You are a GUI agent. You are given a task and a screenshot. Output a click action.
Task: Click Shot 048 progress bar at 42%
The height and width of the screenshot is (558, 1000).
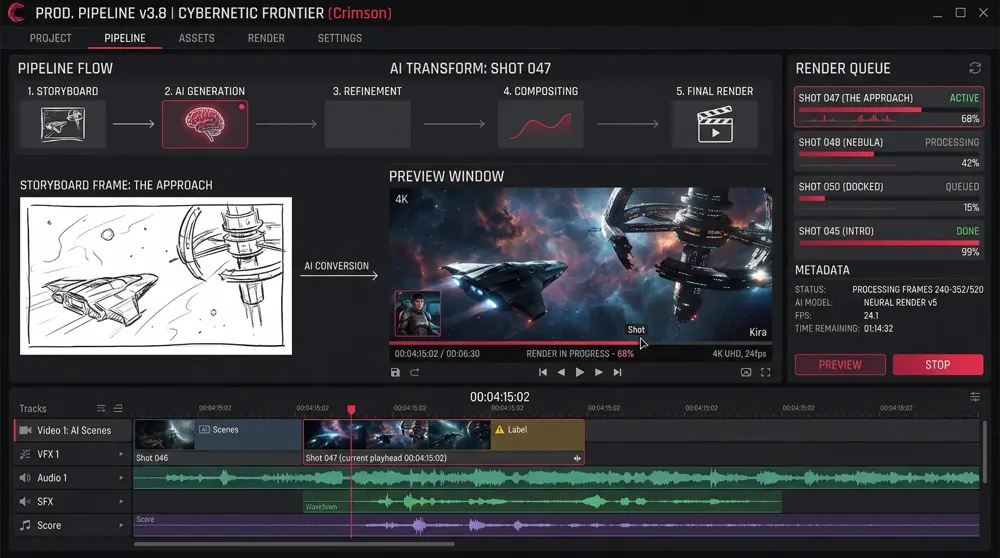(x=888, y=154)
